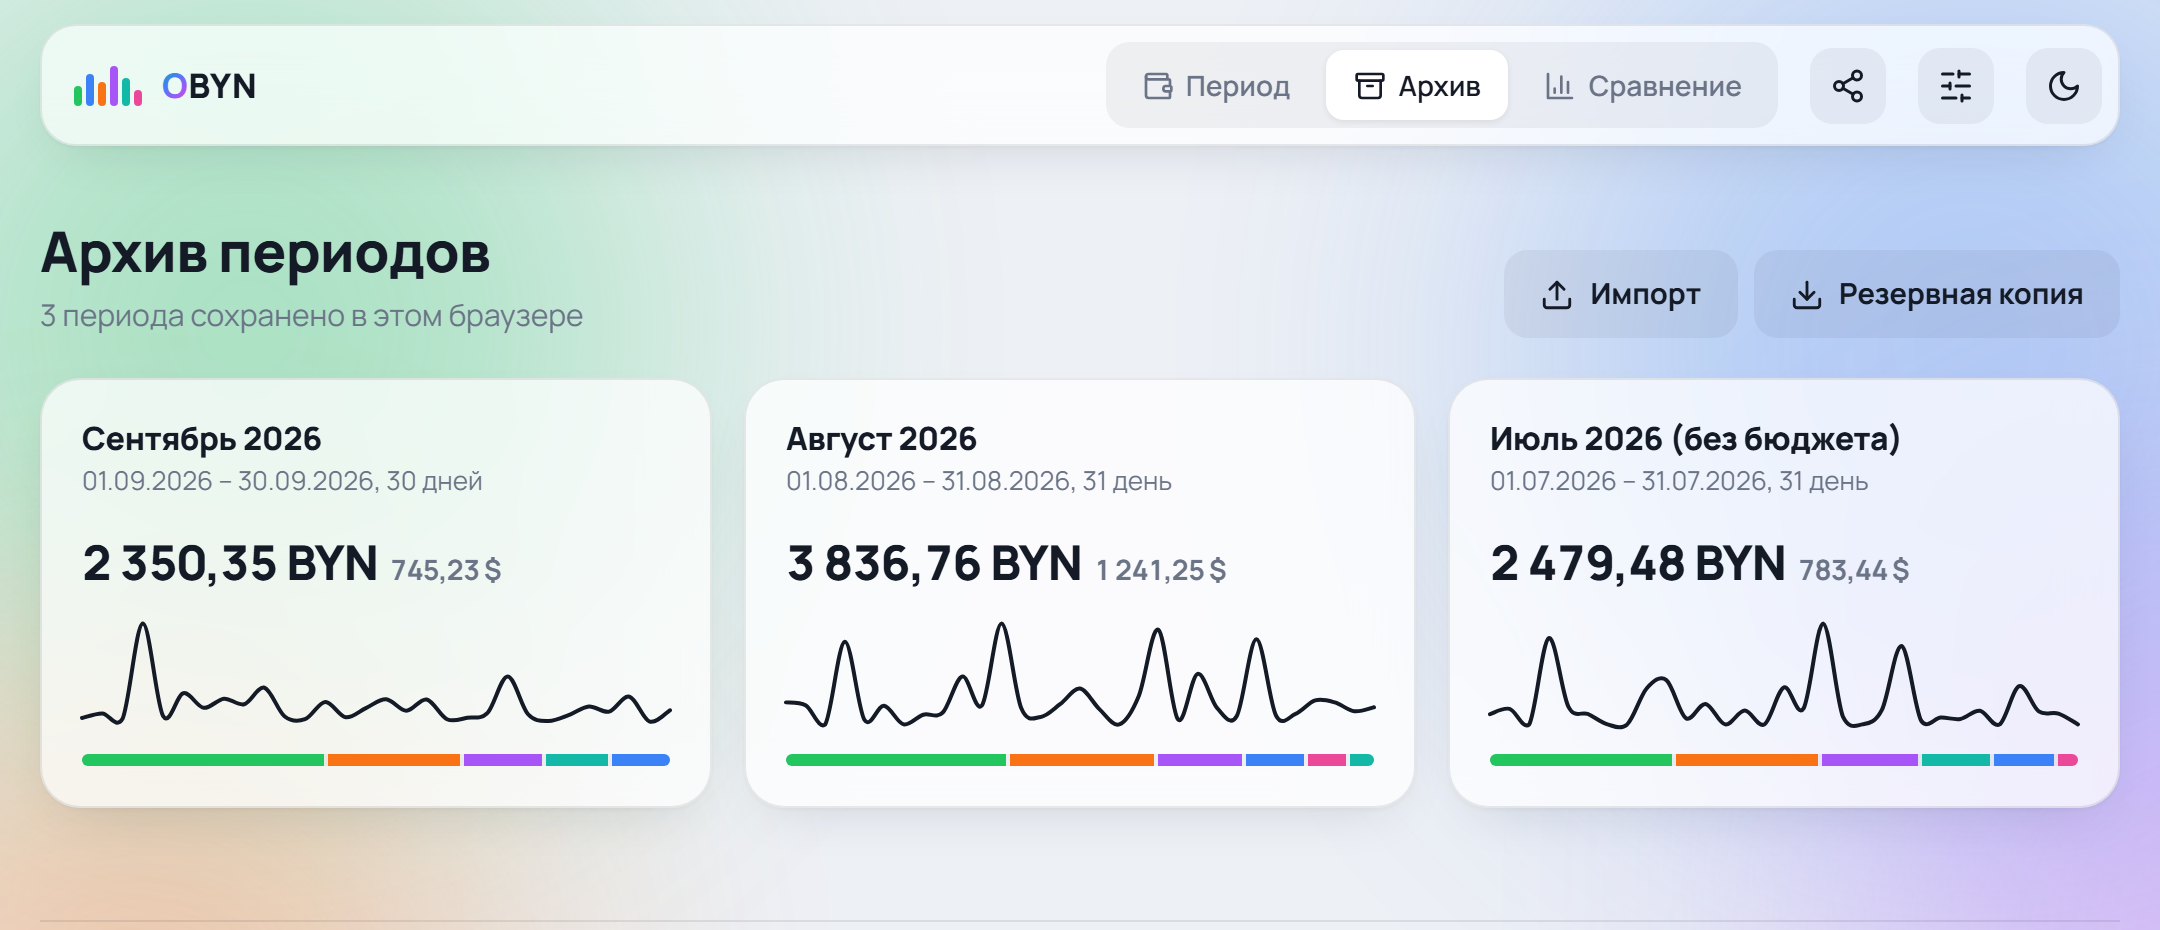This screenshot has height=930, width=2160.
Task: Click the 3 836,76 BYN total
Action: coord(934,563)
